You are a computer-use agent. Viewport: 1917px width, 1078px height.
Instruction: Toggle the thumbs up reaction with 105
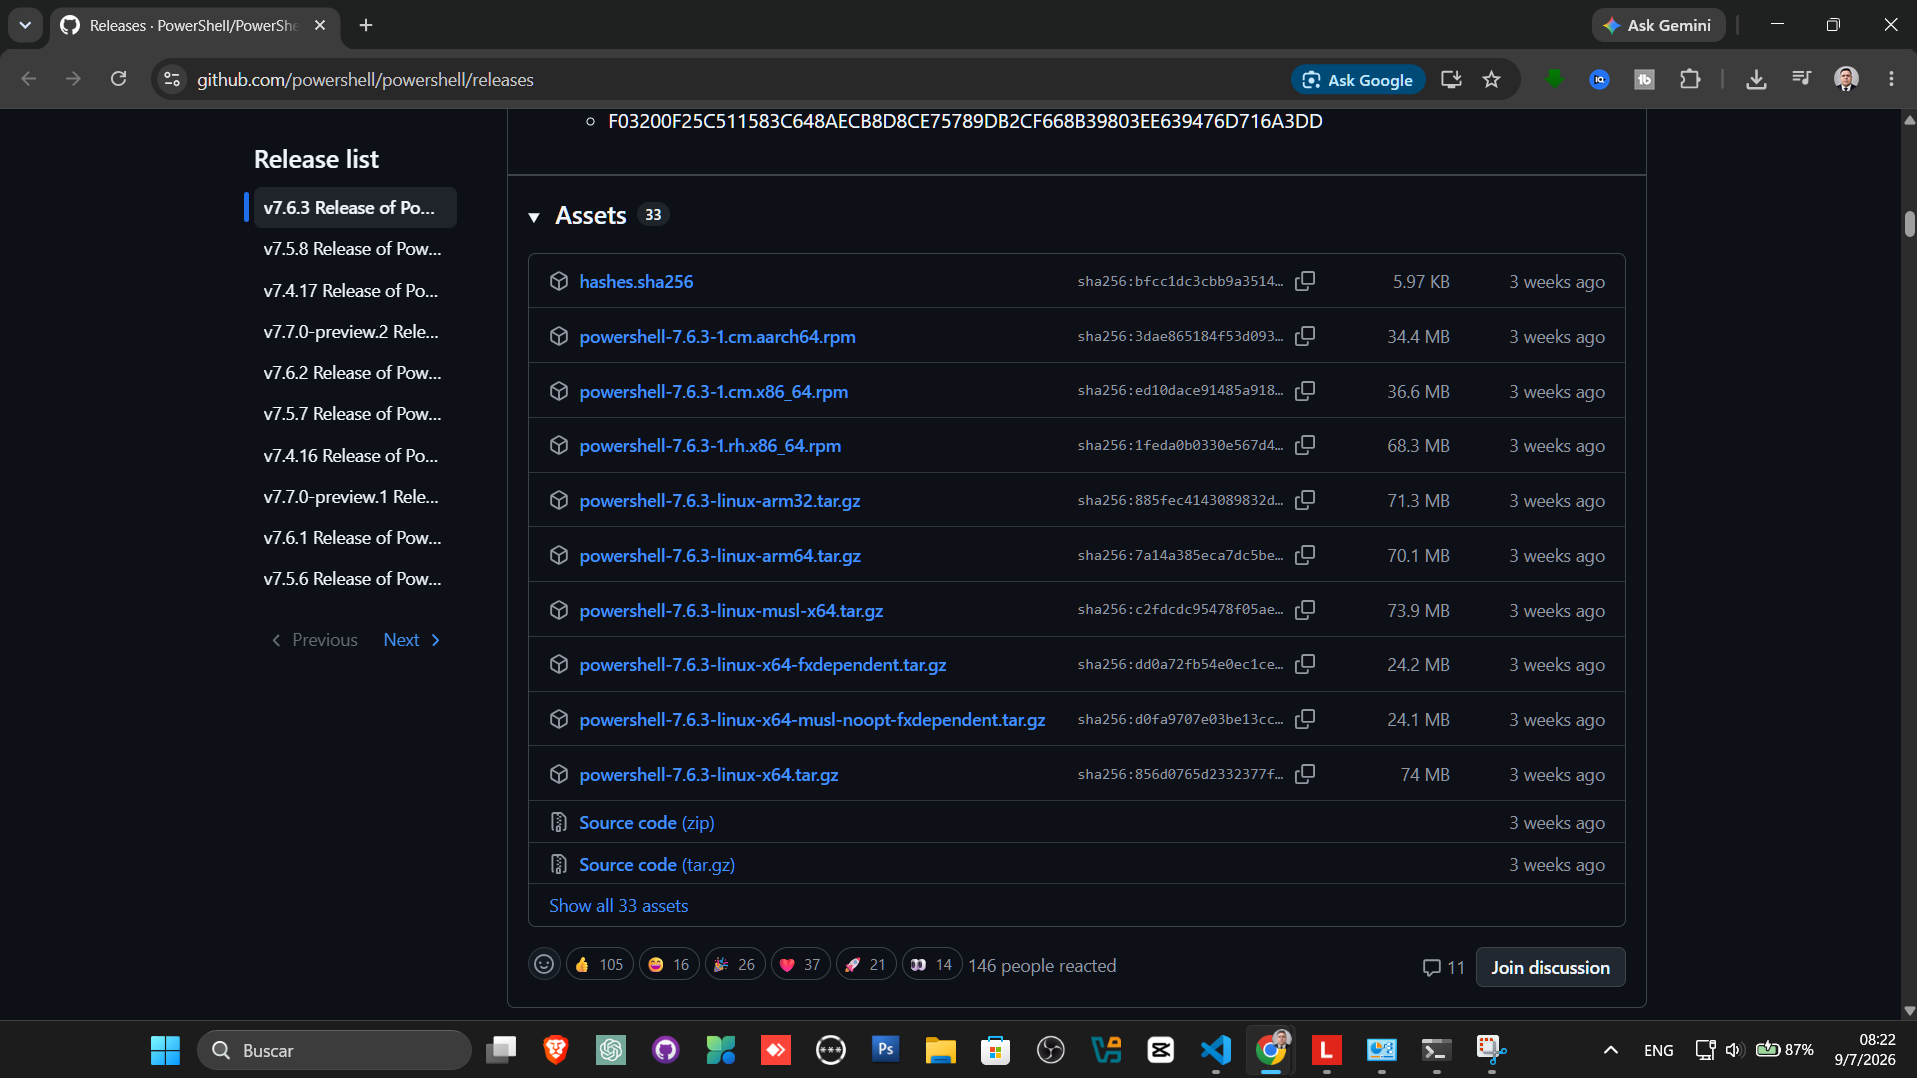[599, 964]
